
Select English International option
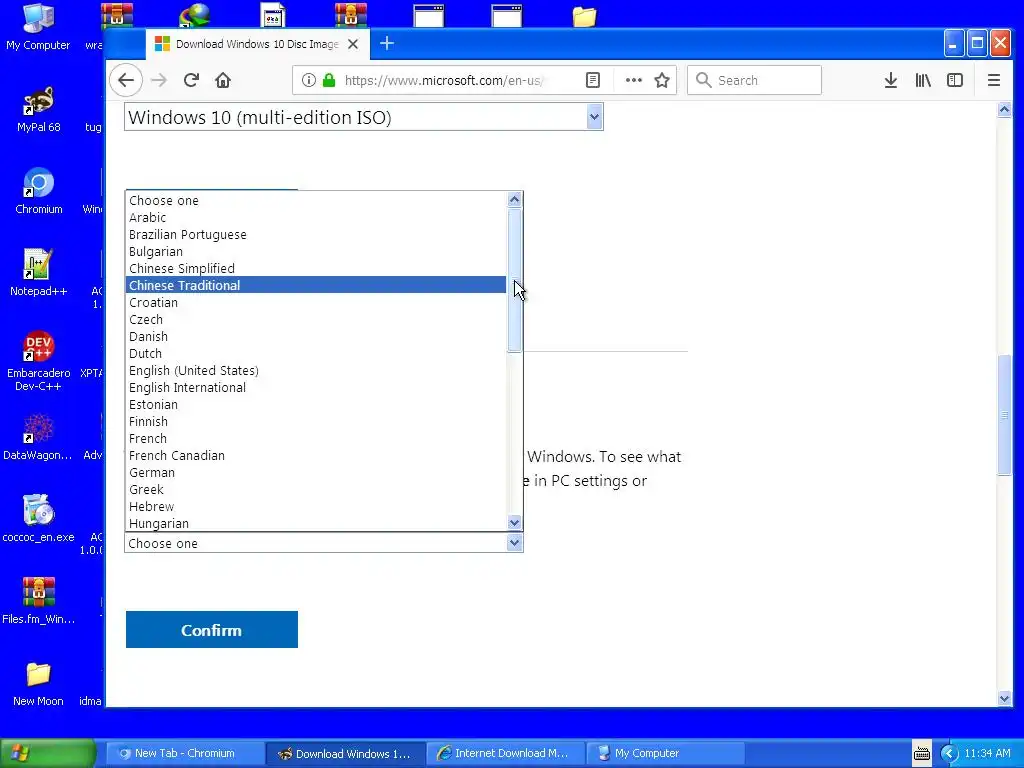pyautogui.click(x=315, y=387)
